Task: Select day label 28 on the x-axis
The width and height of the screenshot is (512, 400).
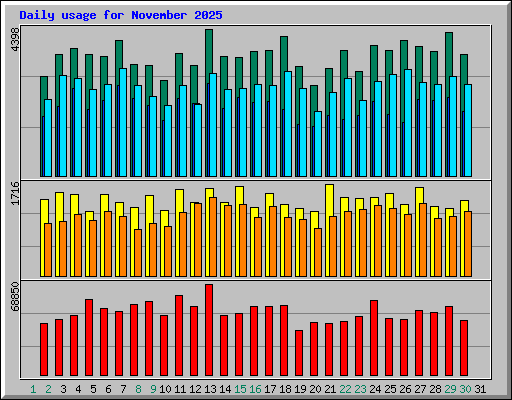Action: (435, 389)
